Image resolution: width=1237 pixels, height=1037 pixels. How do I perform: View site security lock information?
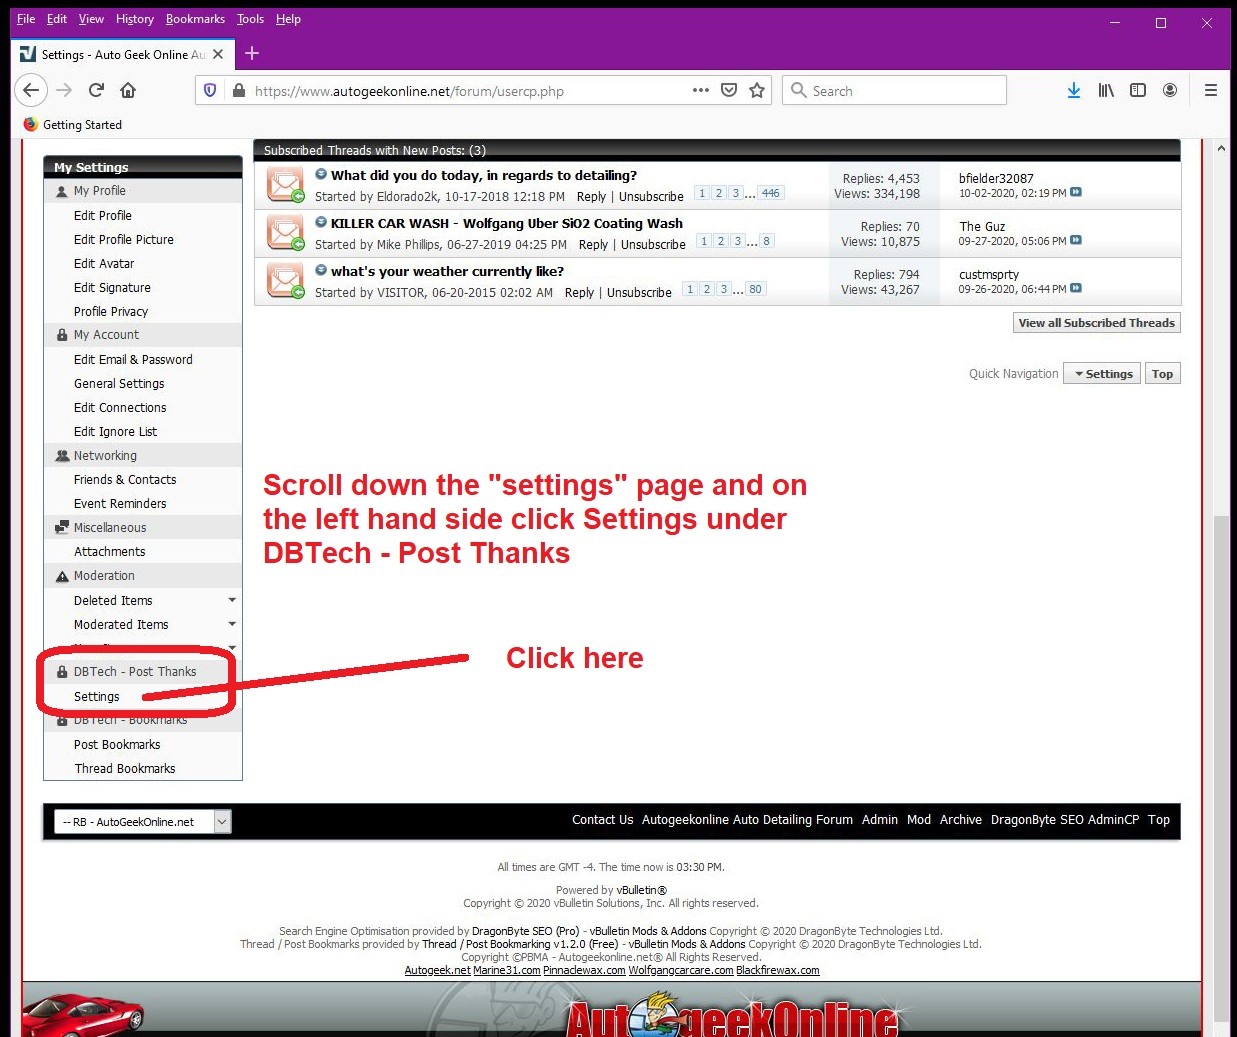[238, 90]
